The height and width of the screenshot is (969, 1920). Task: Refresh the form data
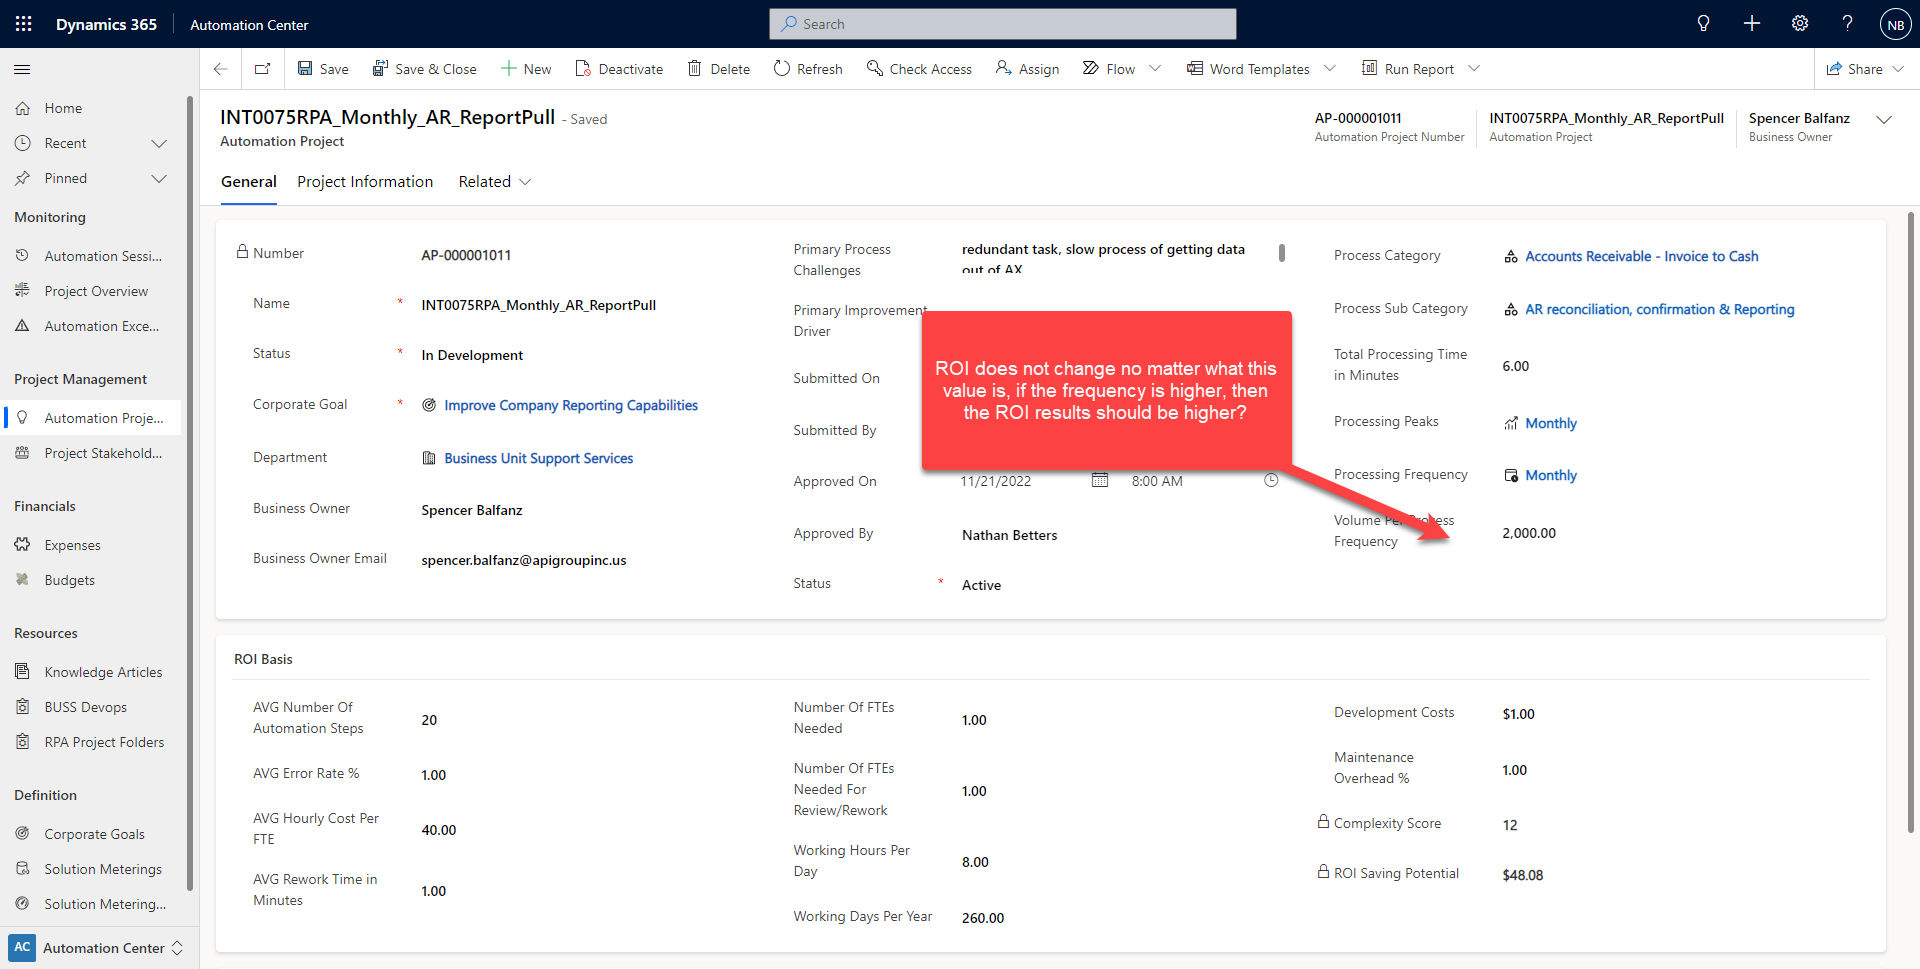click(808, 68)
